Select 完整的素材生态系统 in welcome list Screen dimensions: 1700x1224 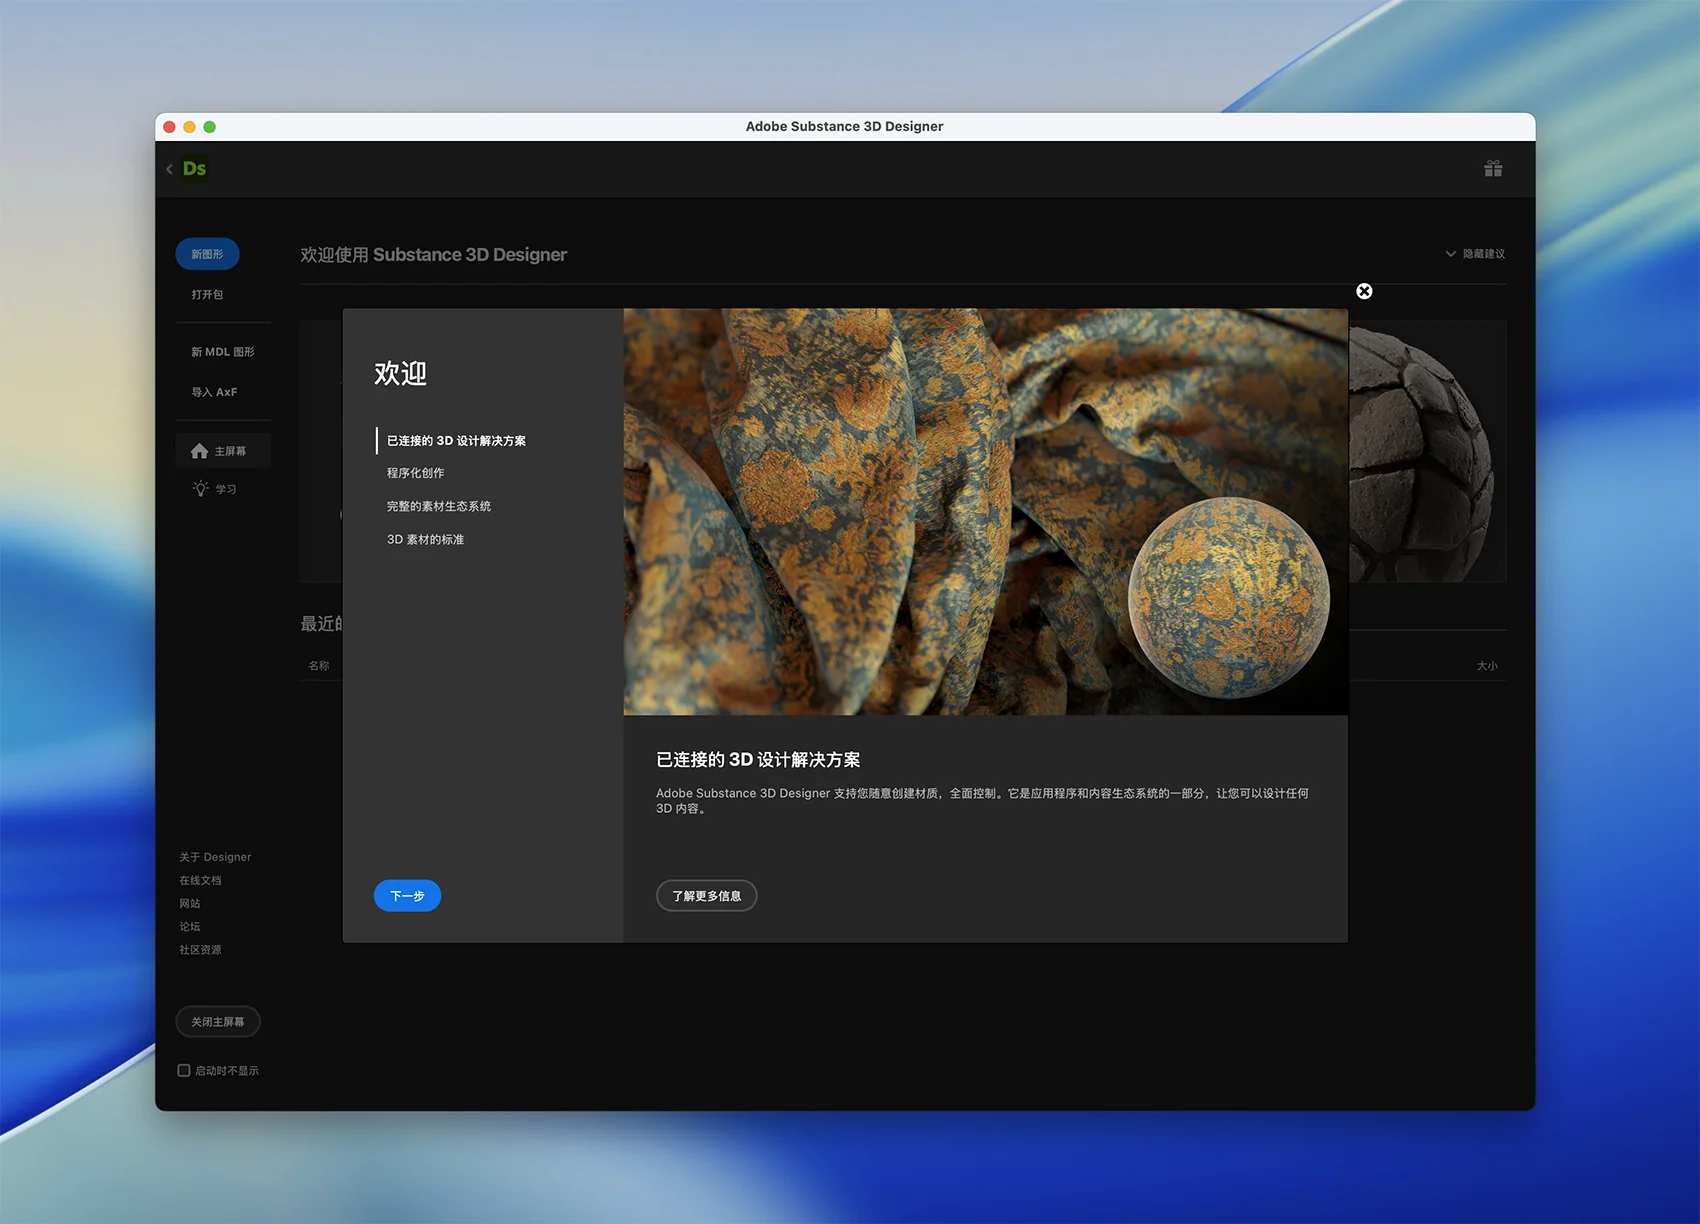click(438, 506)
